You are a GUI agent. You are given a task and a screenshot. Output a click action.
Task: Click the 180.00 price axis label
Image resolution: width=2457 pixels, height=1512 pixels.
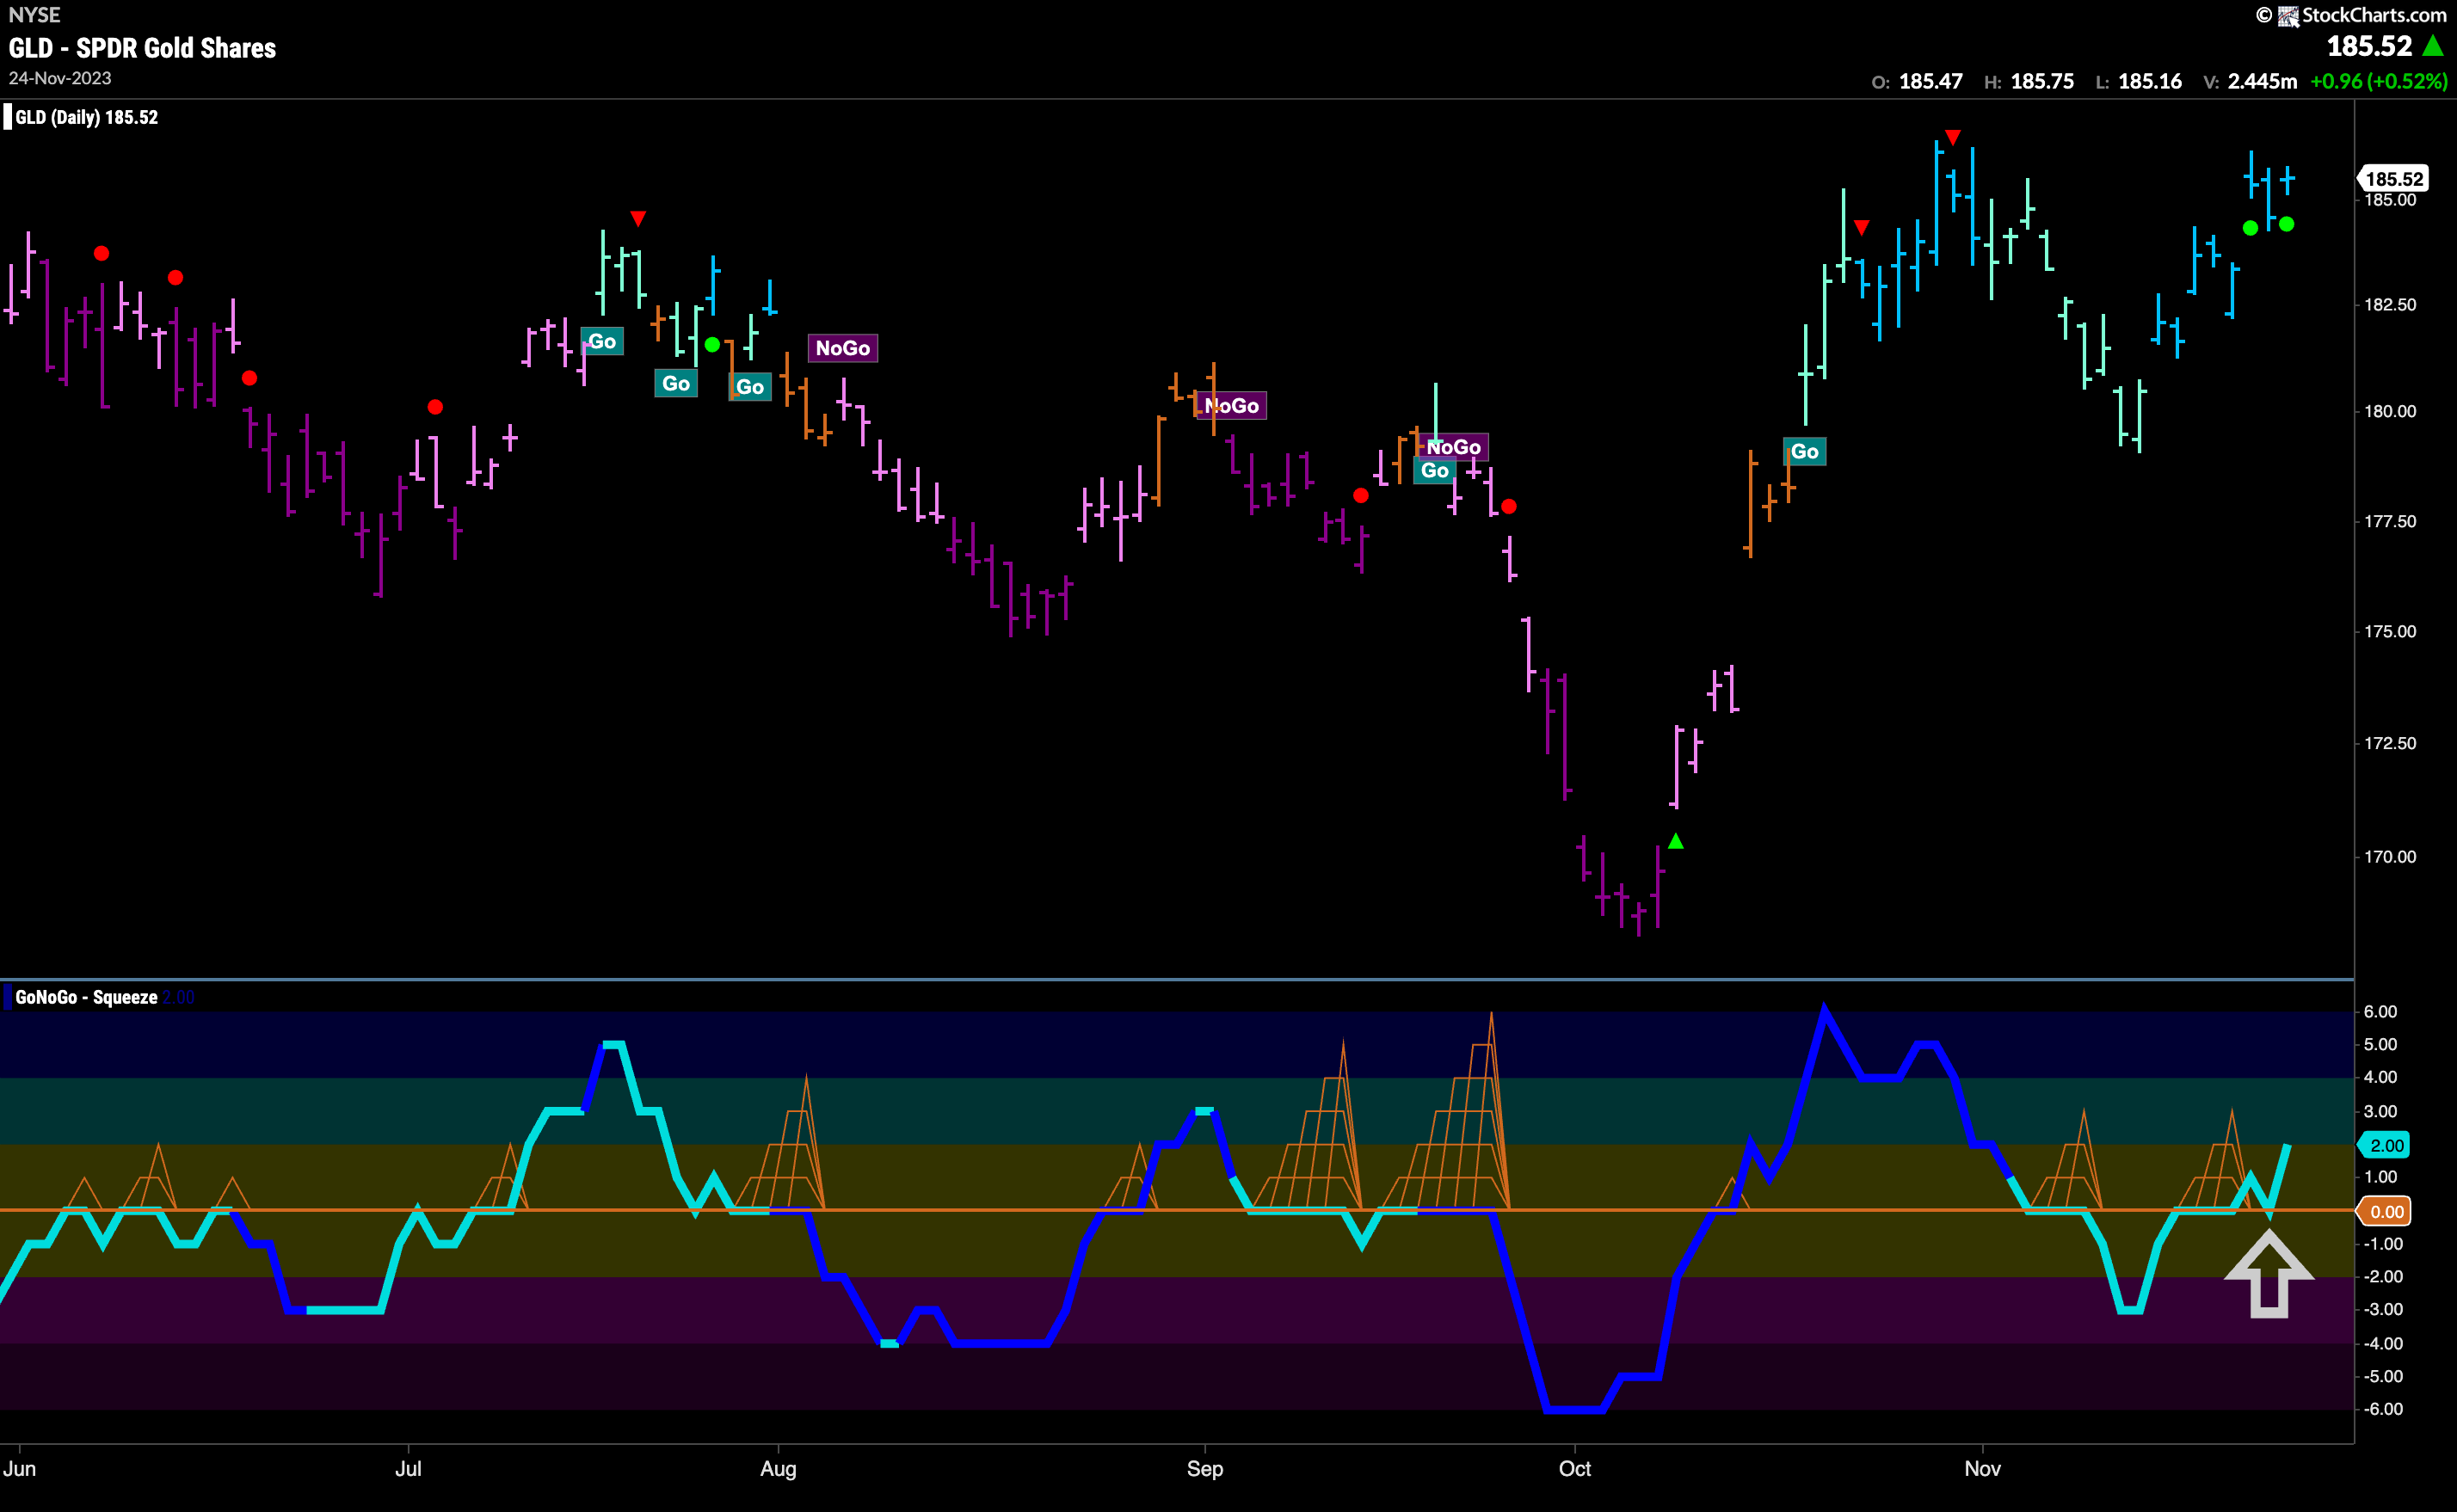click(2390, 411)
